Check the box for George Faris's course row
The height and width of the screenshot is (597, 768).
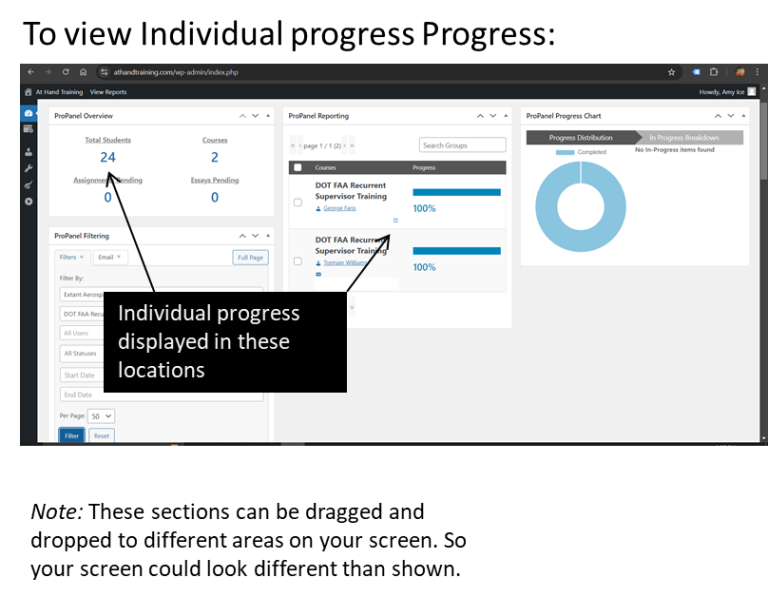pyautogui.click(x=298, y=202)
